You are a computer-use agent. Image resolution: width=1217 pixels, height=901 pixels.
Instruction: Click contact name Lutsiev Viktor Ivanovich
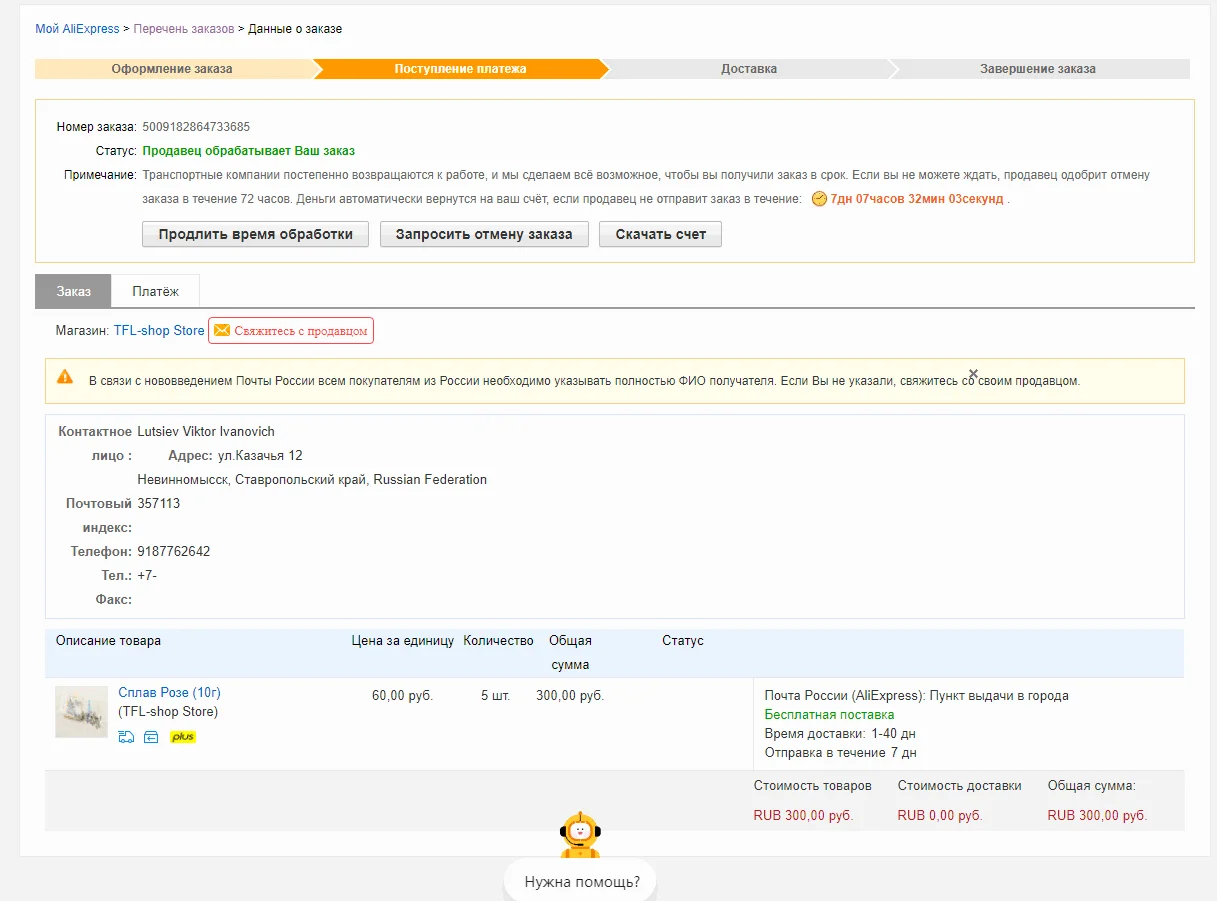206,431
